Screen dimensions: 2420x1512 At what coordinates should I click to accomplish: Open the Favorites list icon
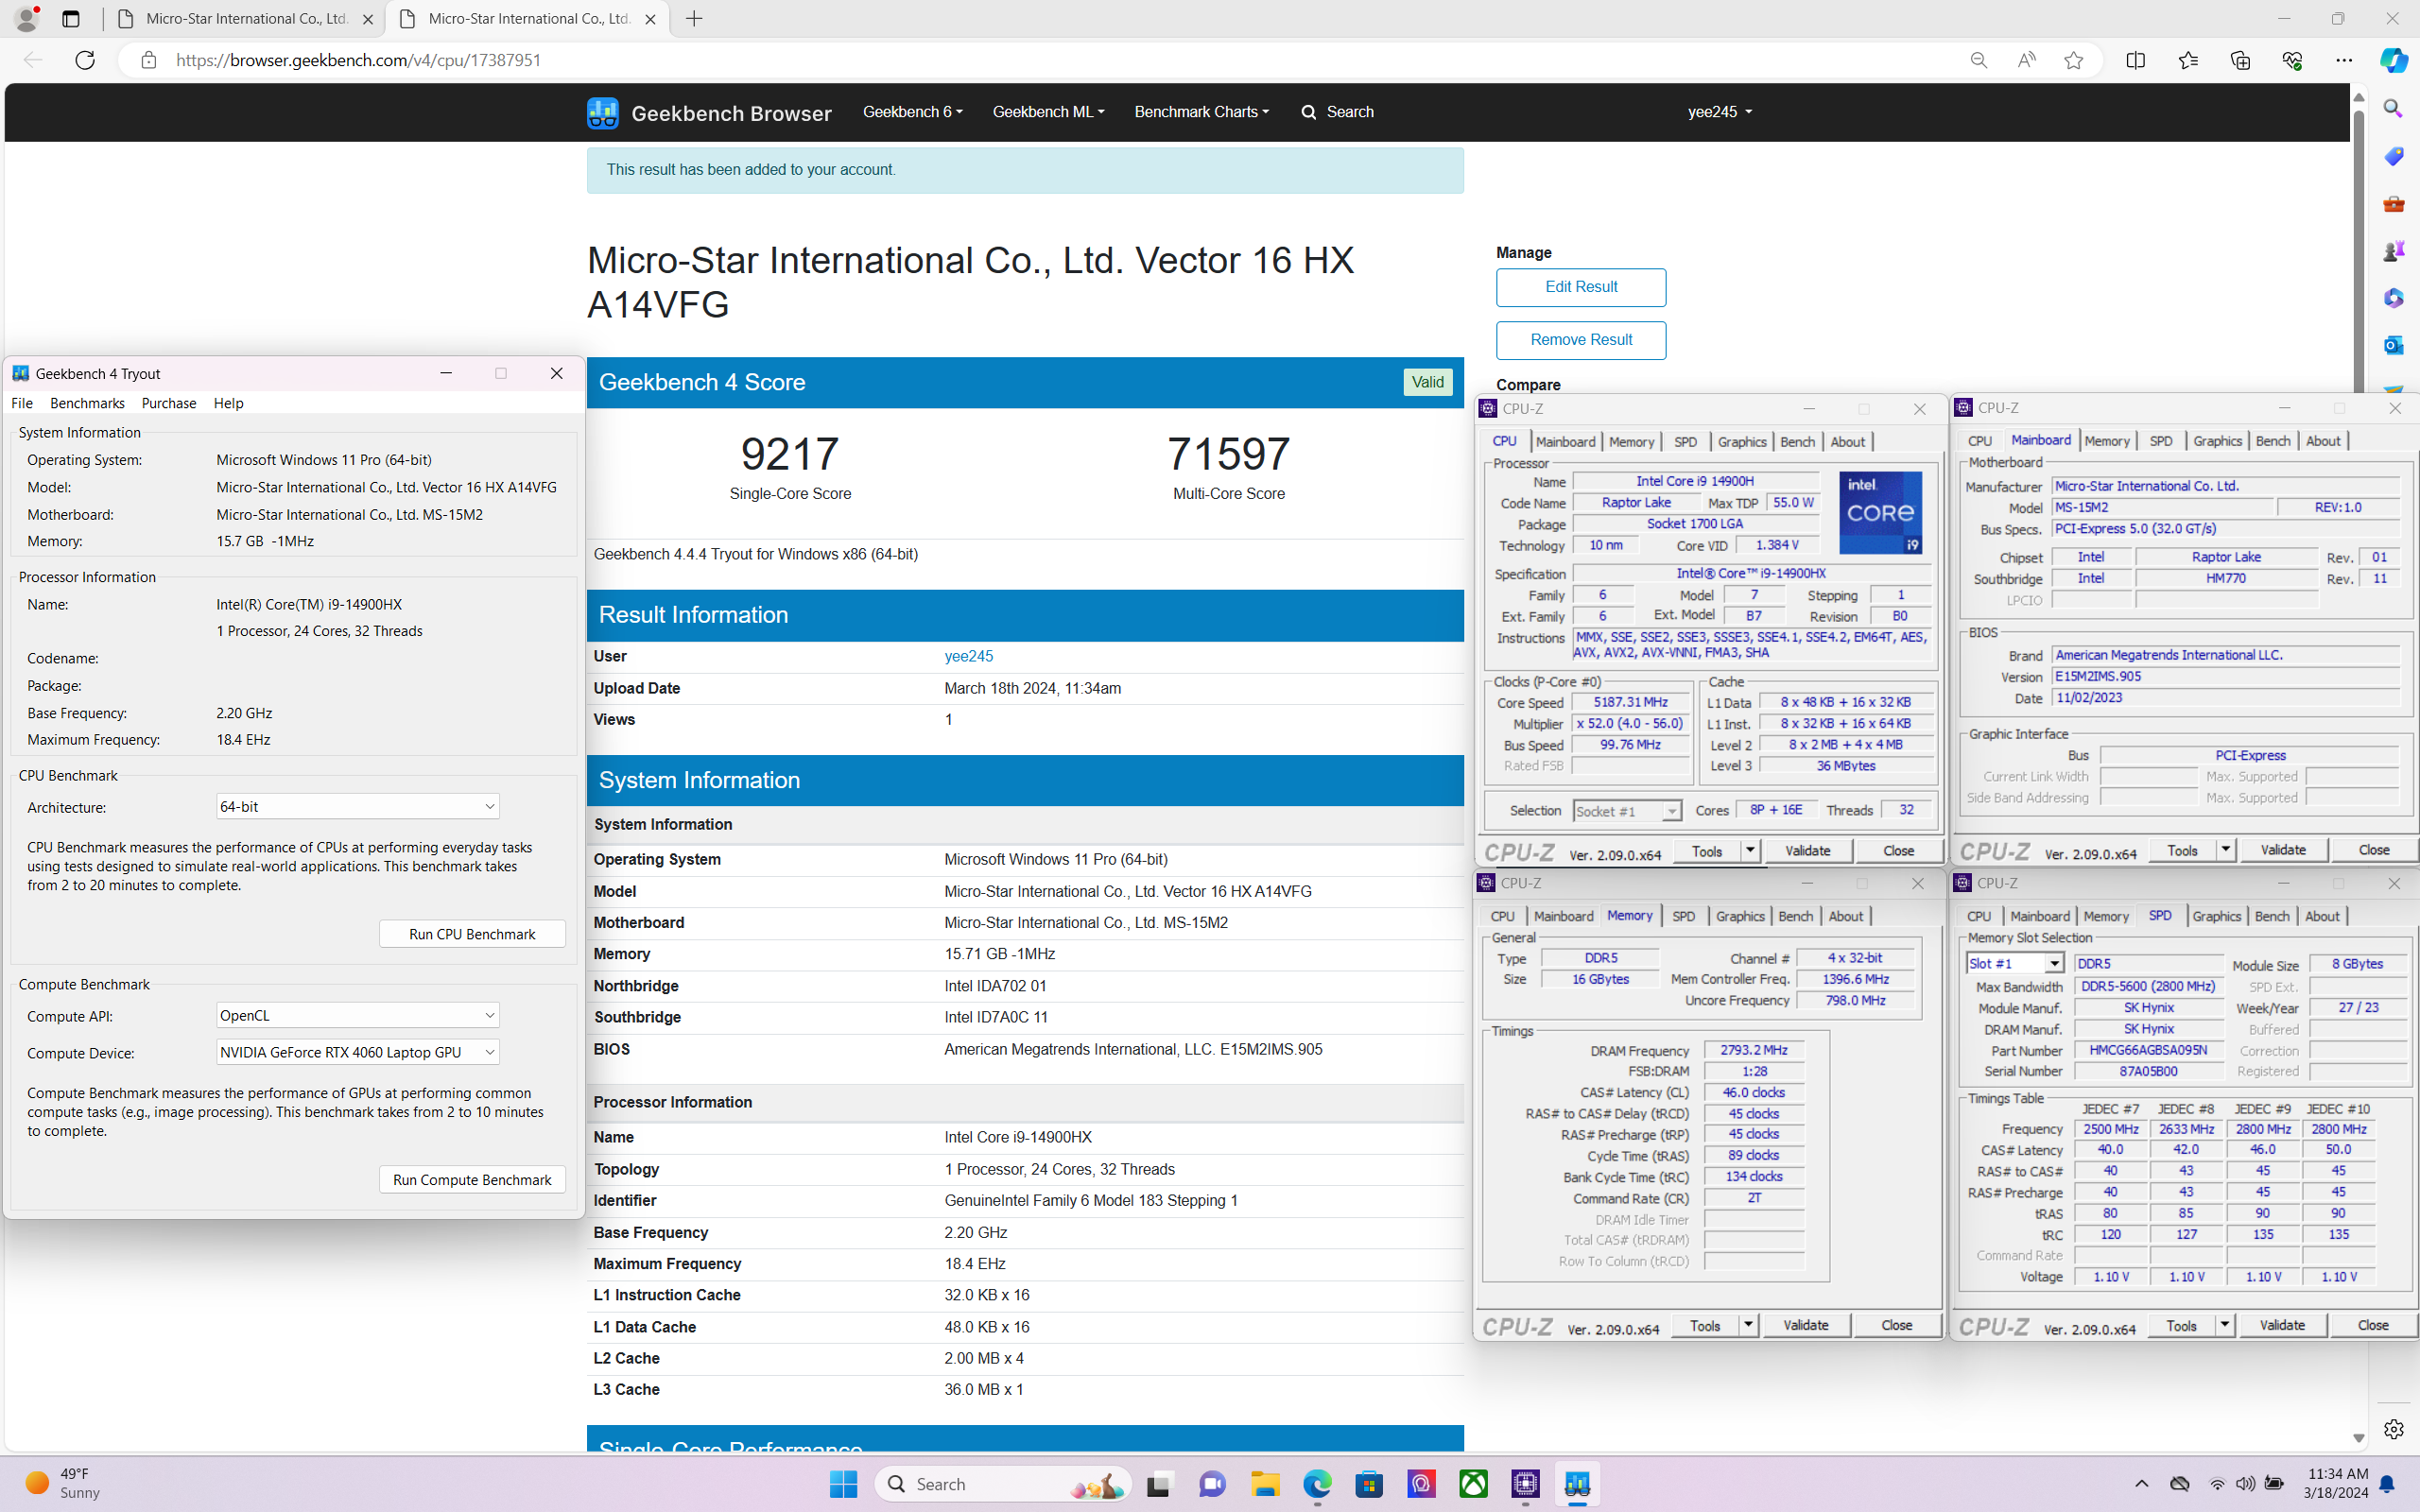tap(2187, 60)
